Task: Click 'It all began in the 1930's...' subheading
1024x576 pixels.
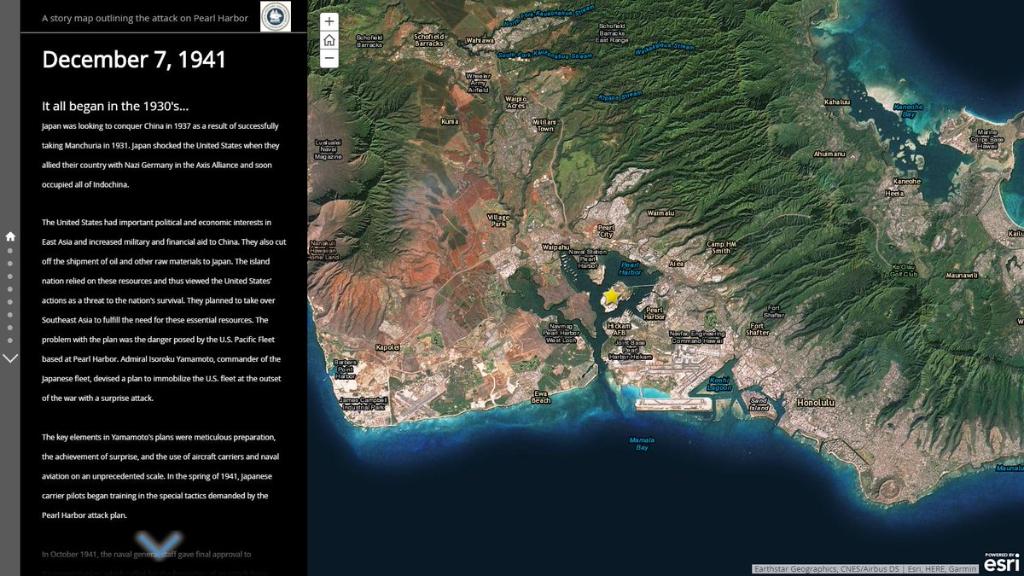Action: coord(115,106)
